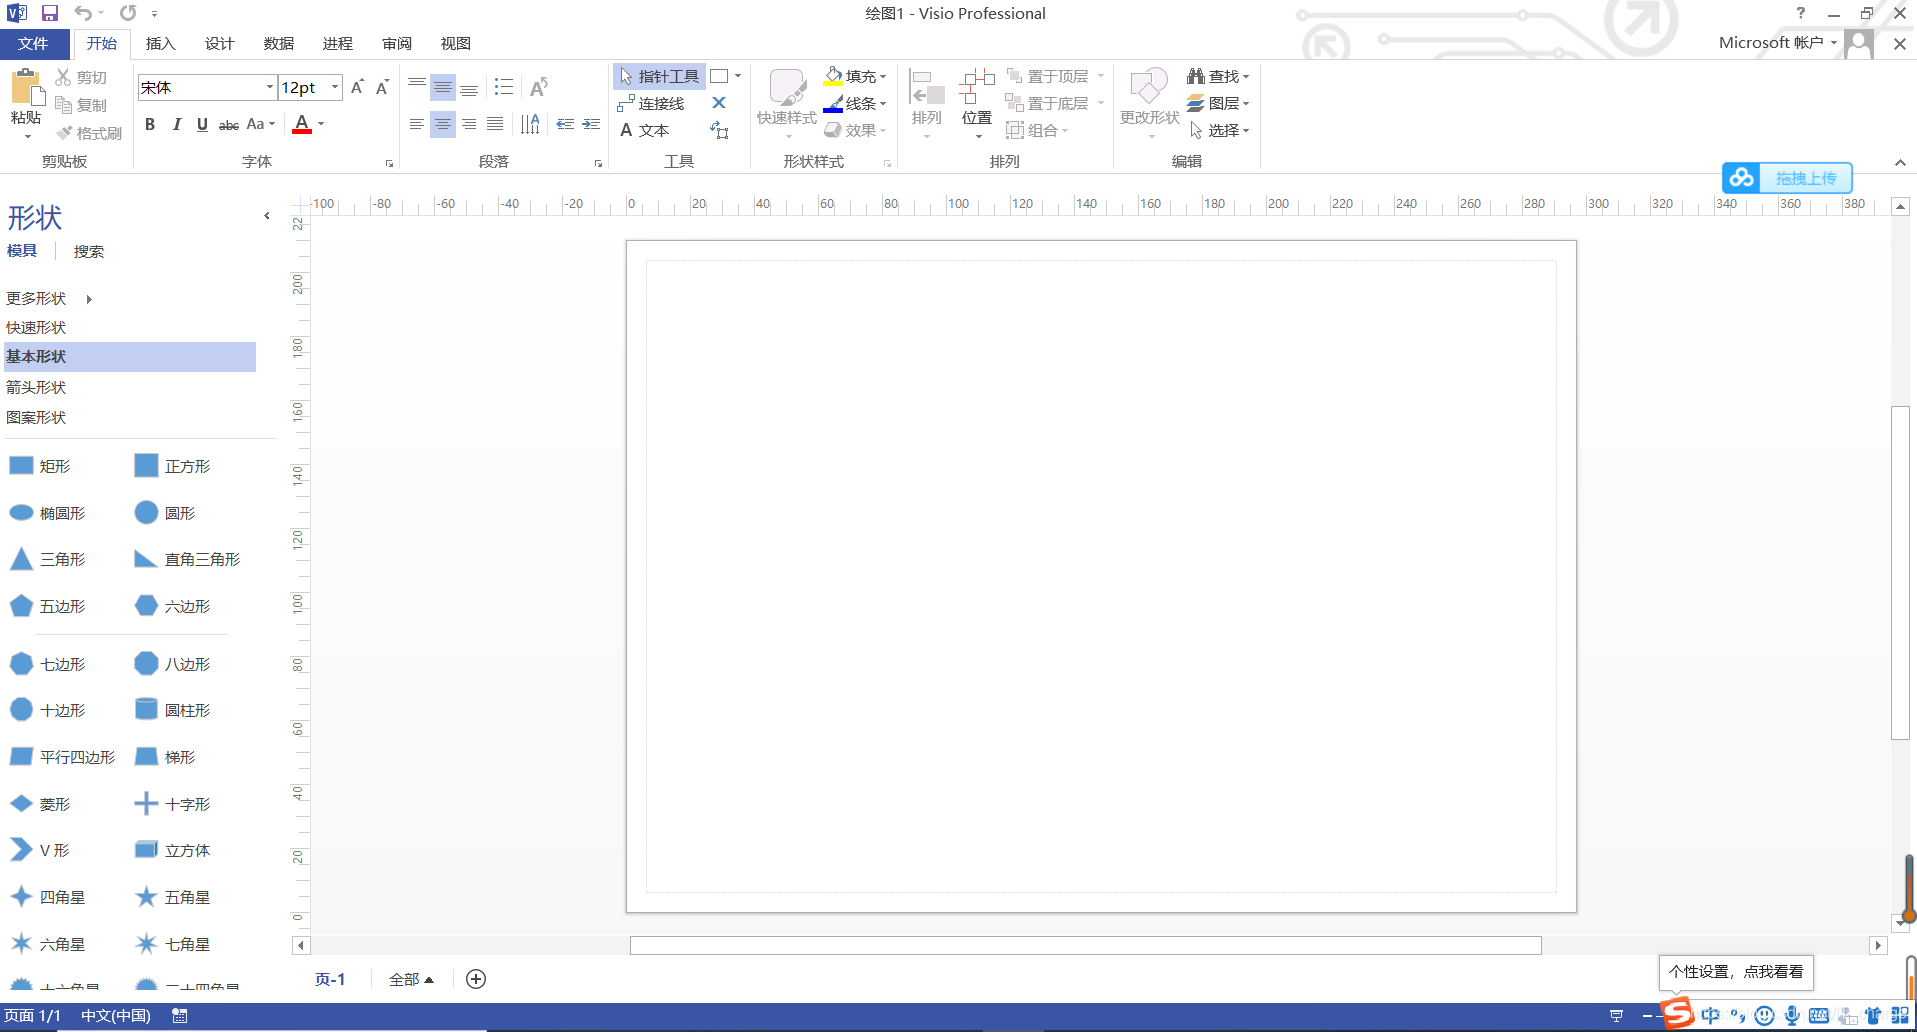Select the Text (文本) tool
The height and width of the screenshot is (1032, 1917).
(644, 130)
